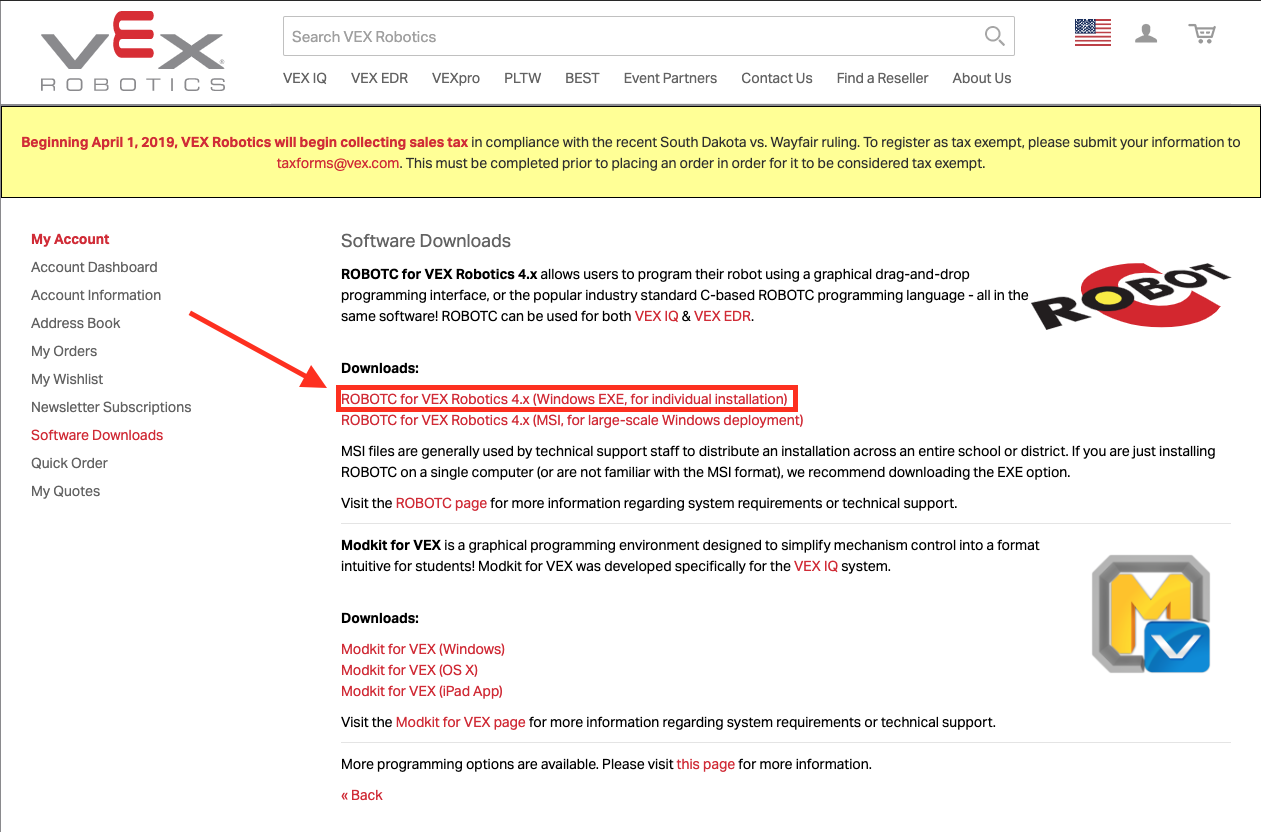
Task: Open the BEST menu item
Action: coord(582,78)
